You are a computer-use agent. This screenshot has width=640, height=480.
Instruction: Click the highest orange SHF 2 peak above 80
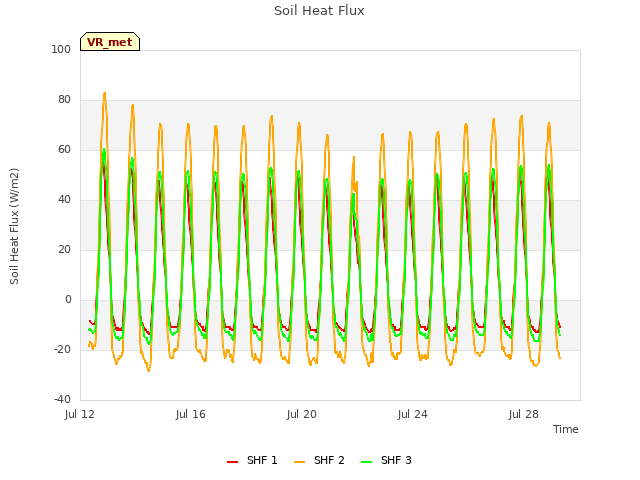(105, 94)
